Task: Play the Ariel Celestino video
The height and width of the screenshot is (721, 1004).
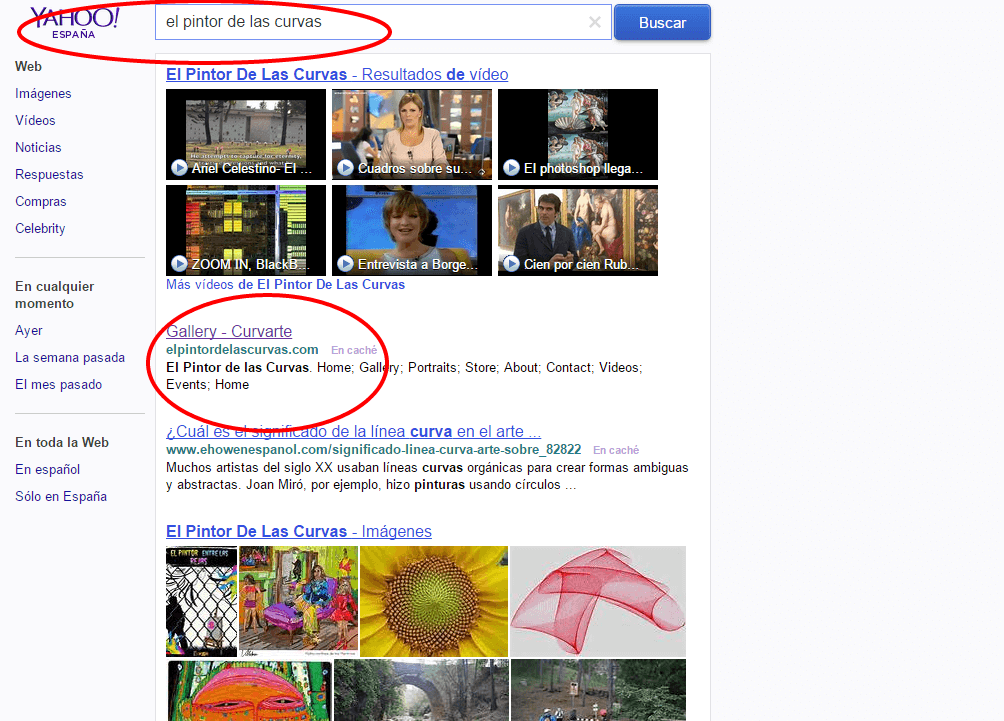Action: point(246,134)
